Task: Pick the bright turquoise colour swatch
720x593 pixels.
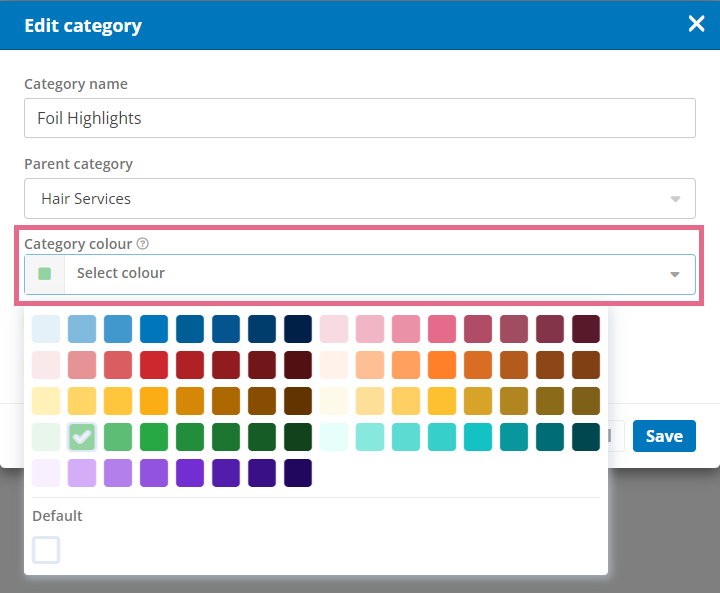Action: [x=478, y=437]
